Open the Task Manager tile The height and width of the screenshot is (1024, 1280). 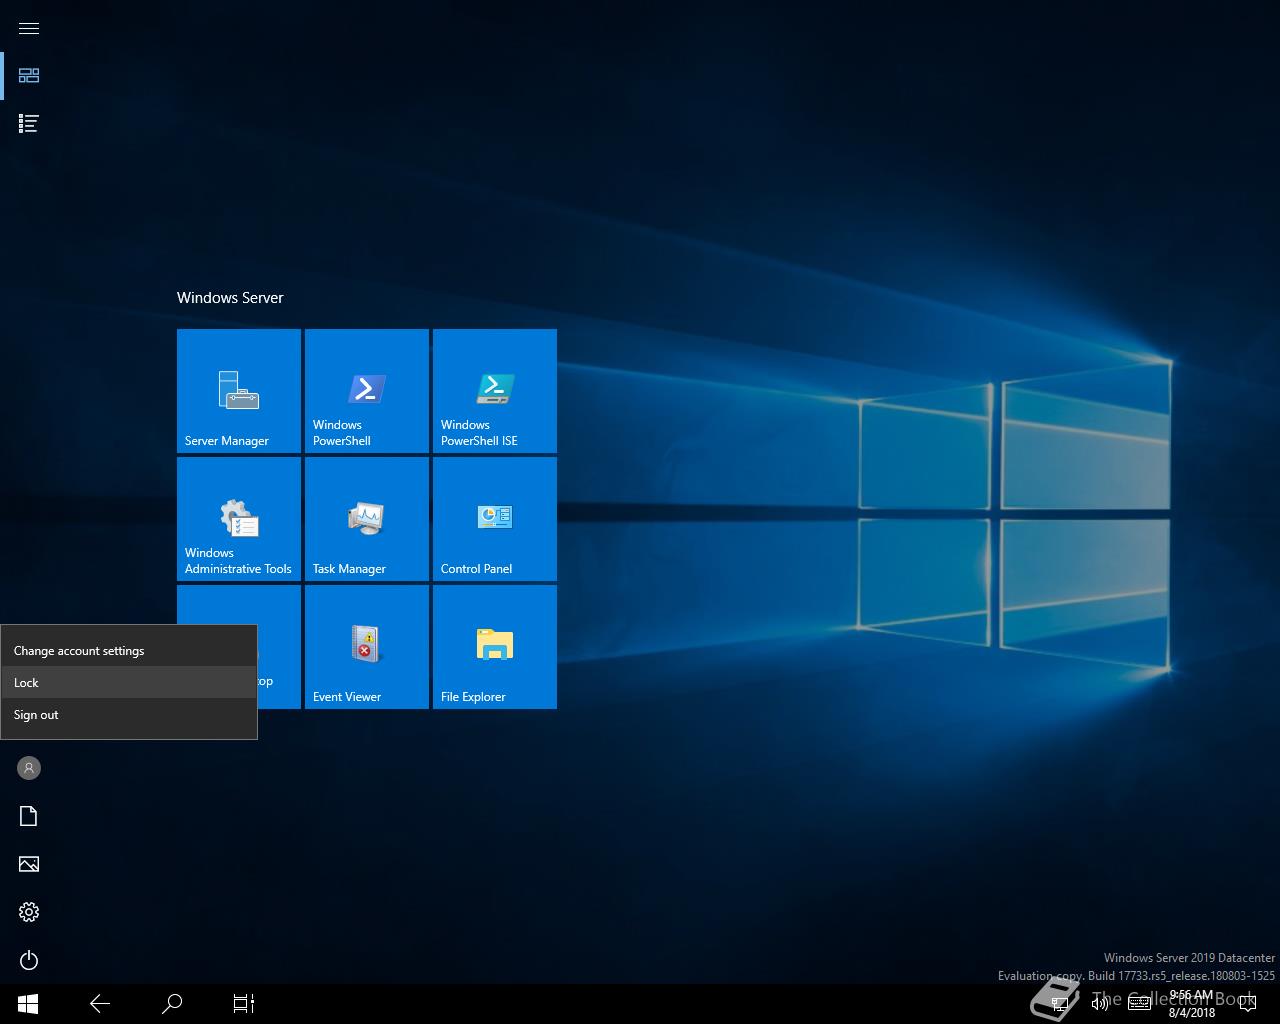367,519
